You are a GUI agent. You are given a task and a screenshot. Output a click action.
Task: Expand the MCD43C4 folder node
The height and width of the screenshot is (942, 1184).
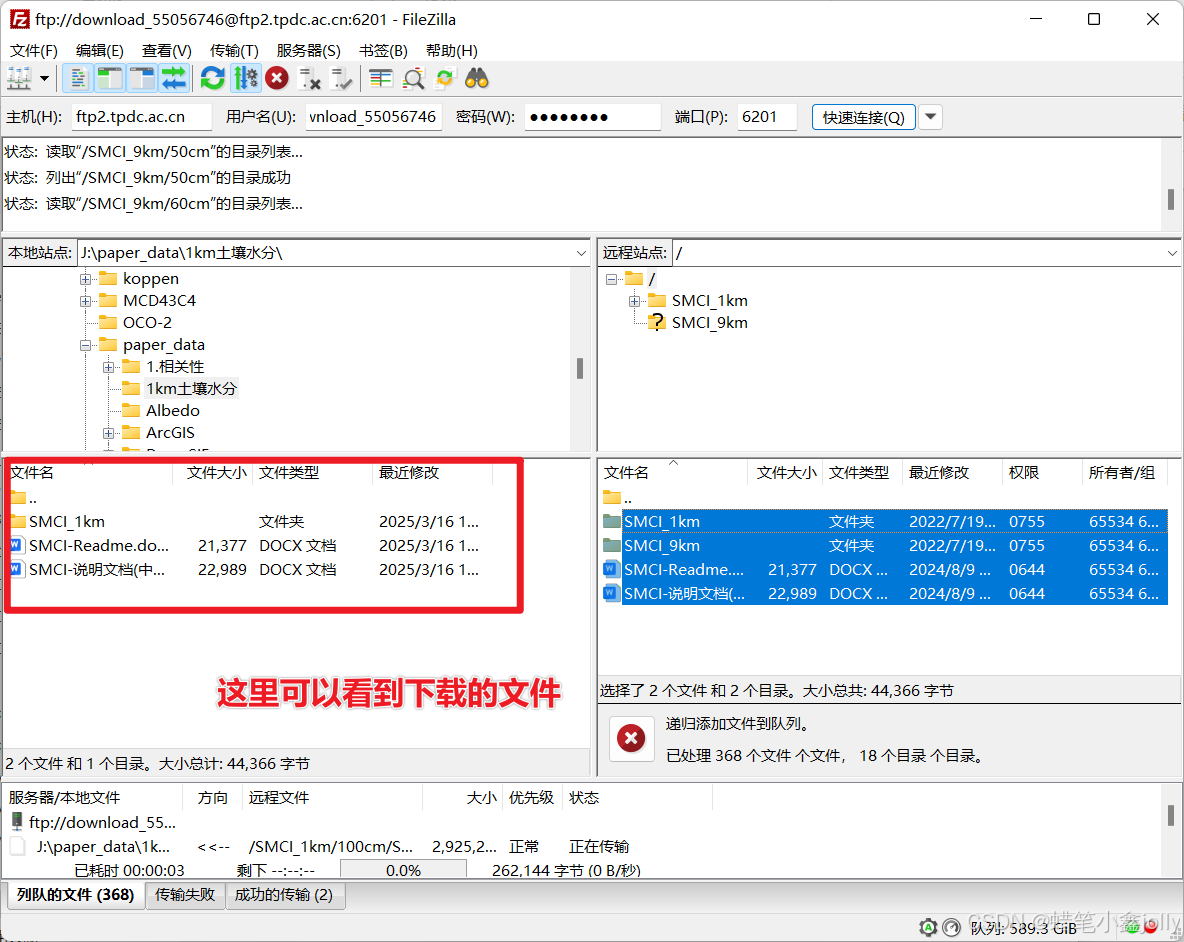(85, 300)
